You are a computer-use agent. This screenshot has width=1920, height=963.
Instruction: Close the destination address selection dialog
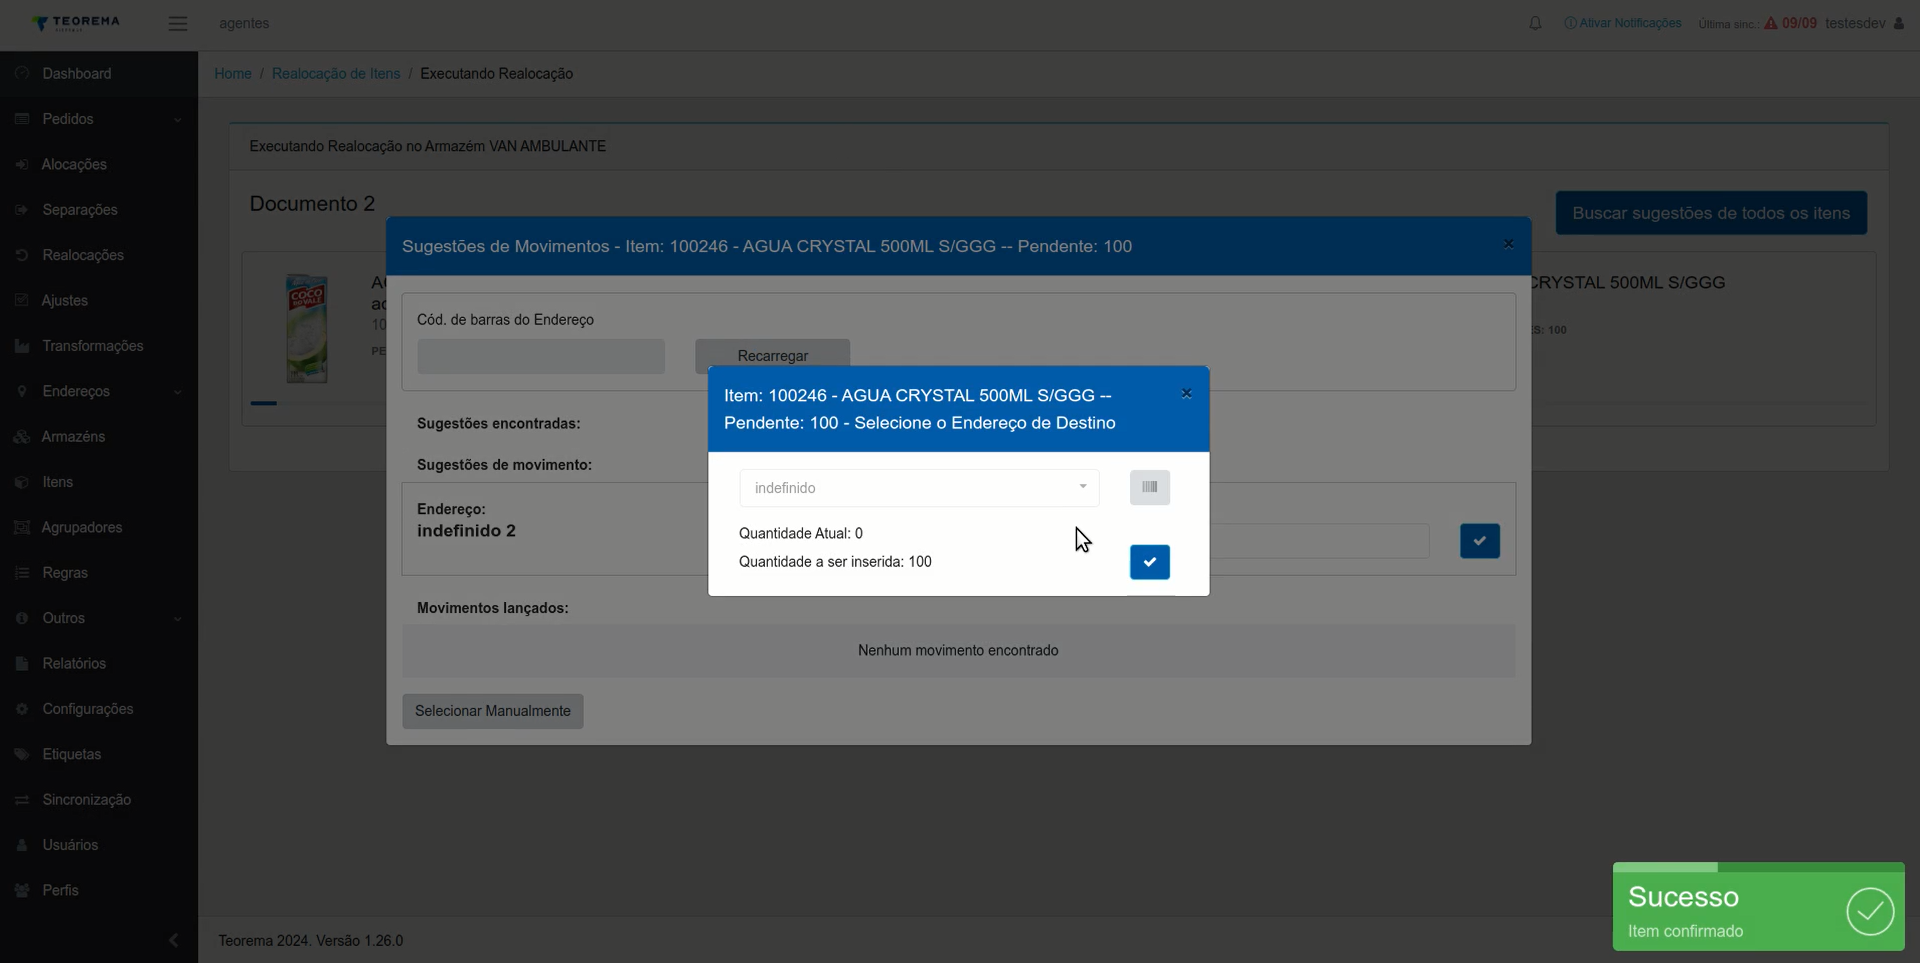pos(1187,394)
